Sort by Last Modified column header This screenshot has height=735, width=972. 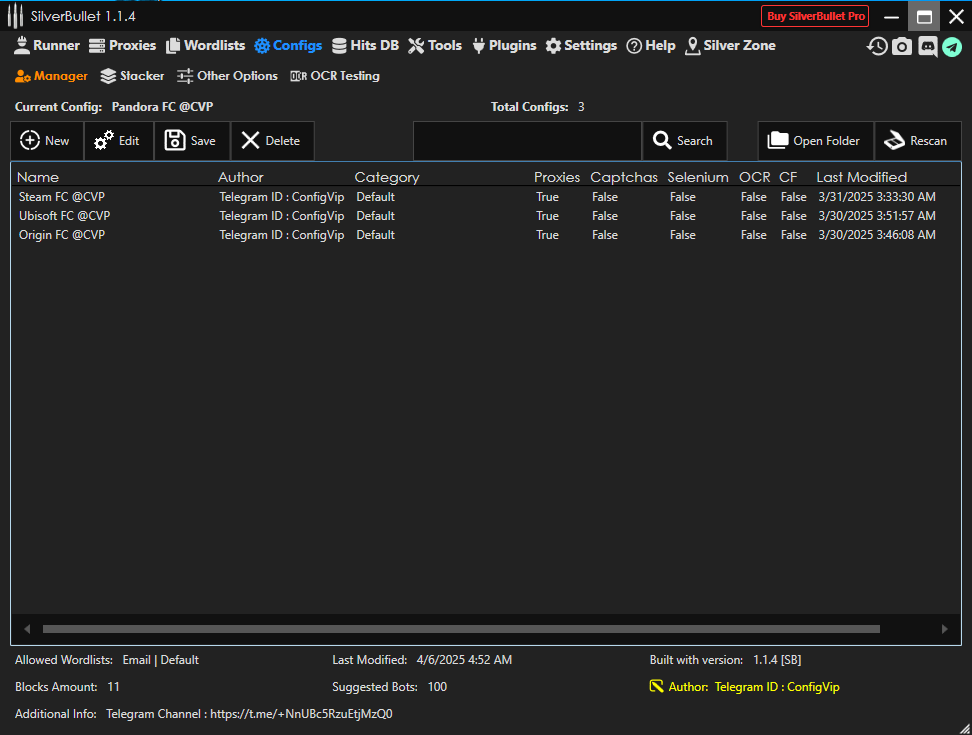861,177
